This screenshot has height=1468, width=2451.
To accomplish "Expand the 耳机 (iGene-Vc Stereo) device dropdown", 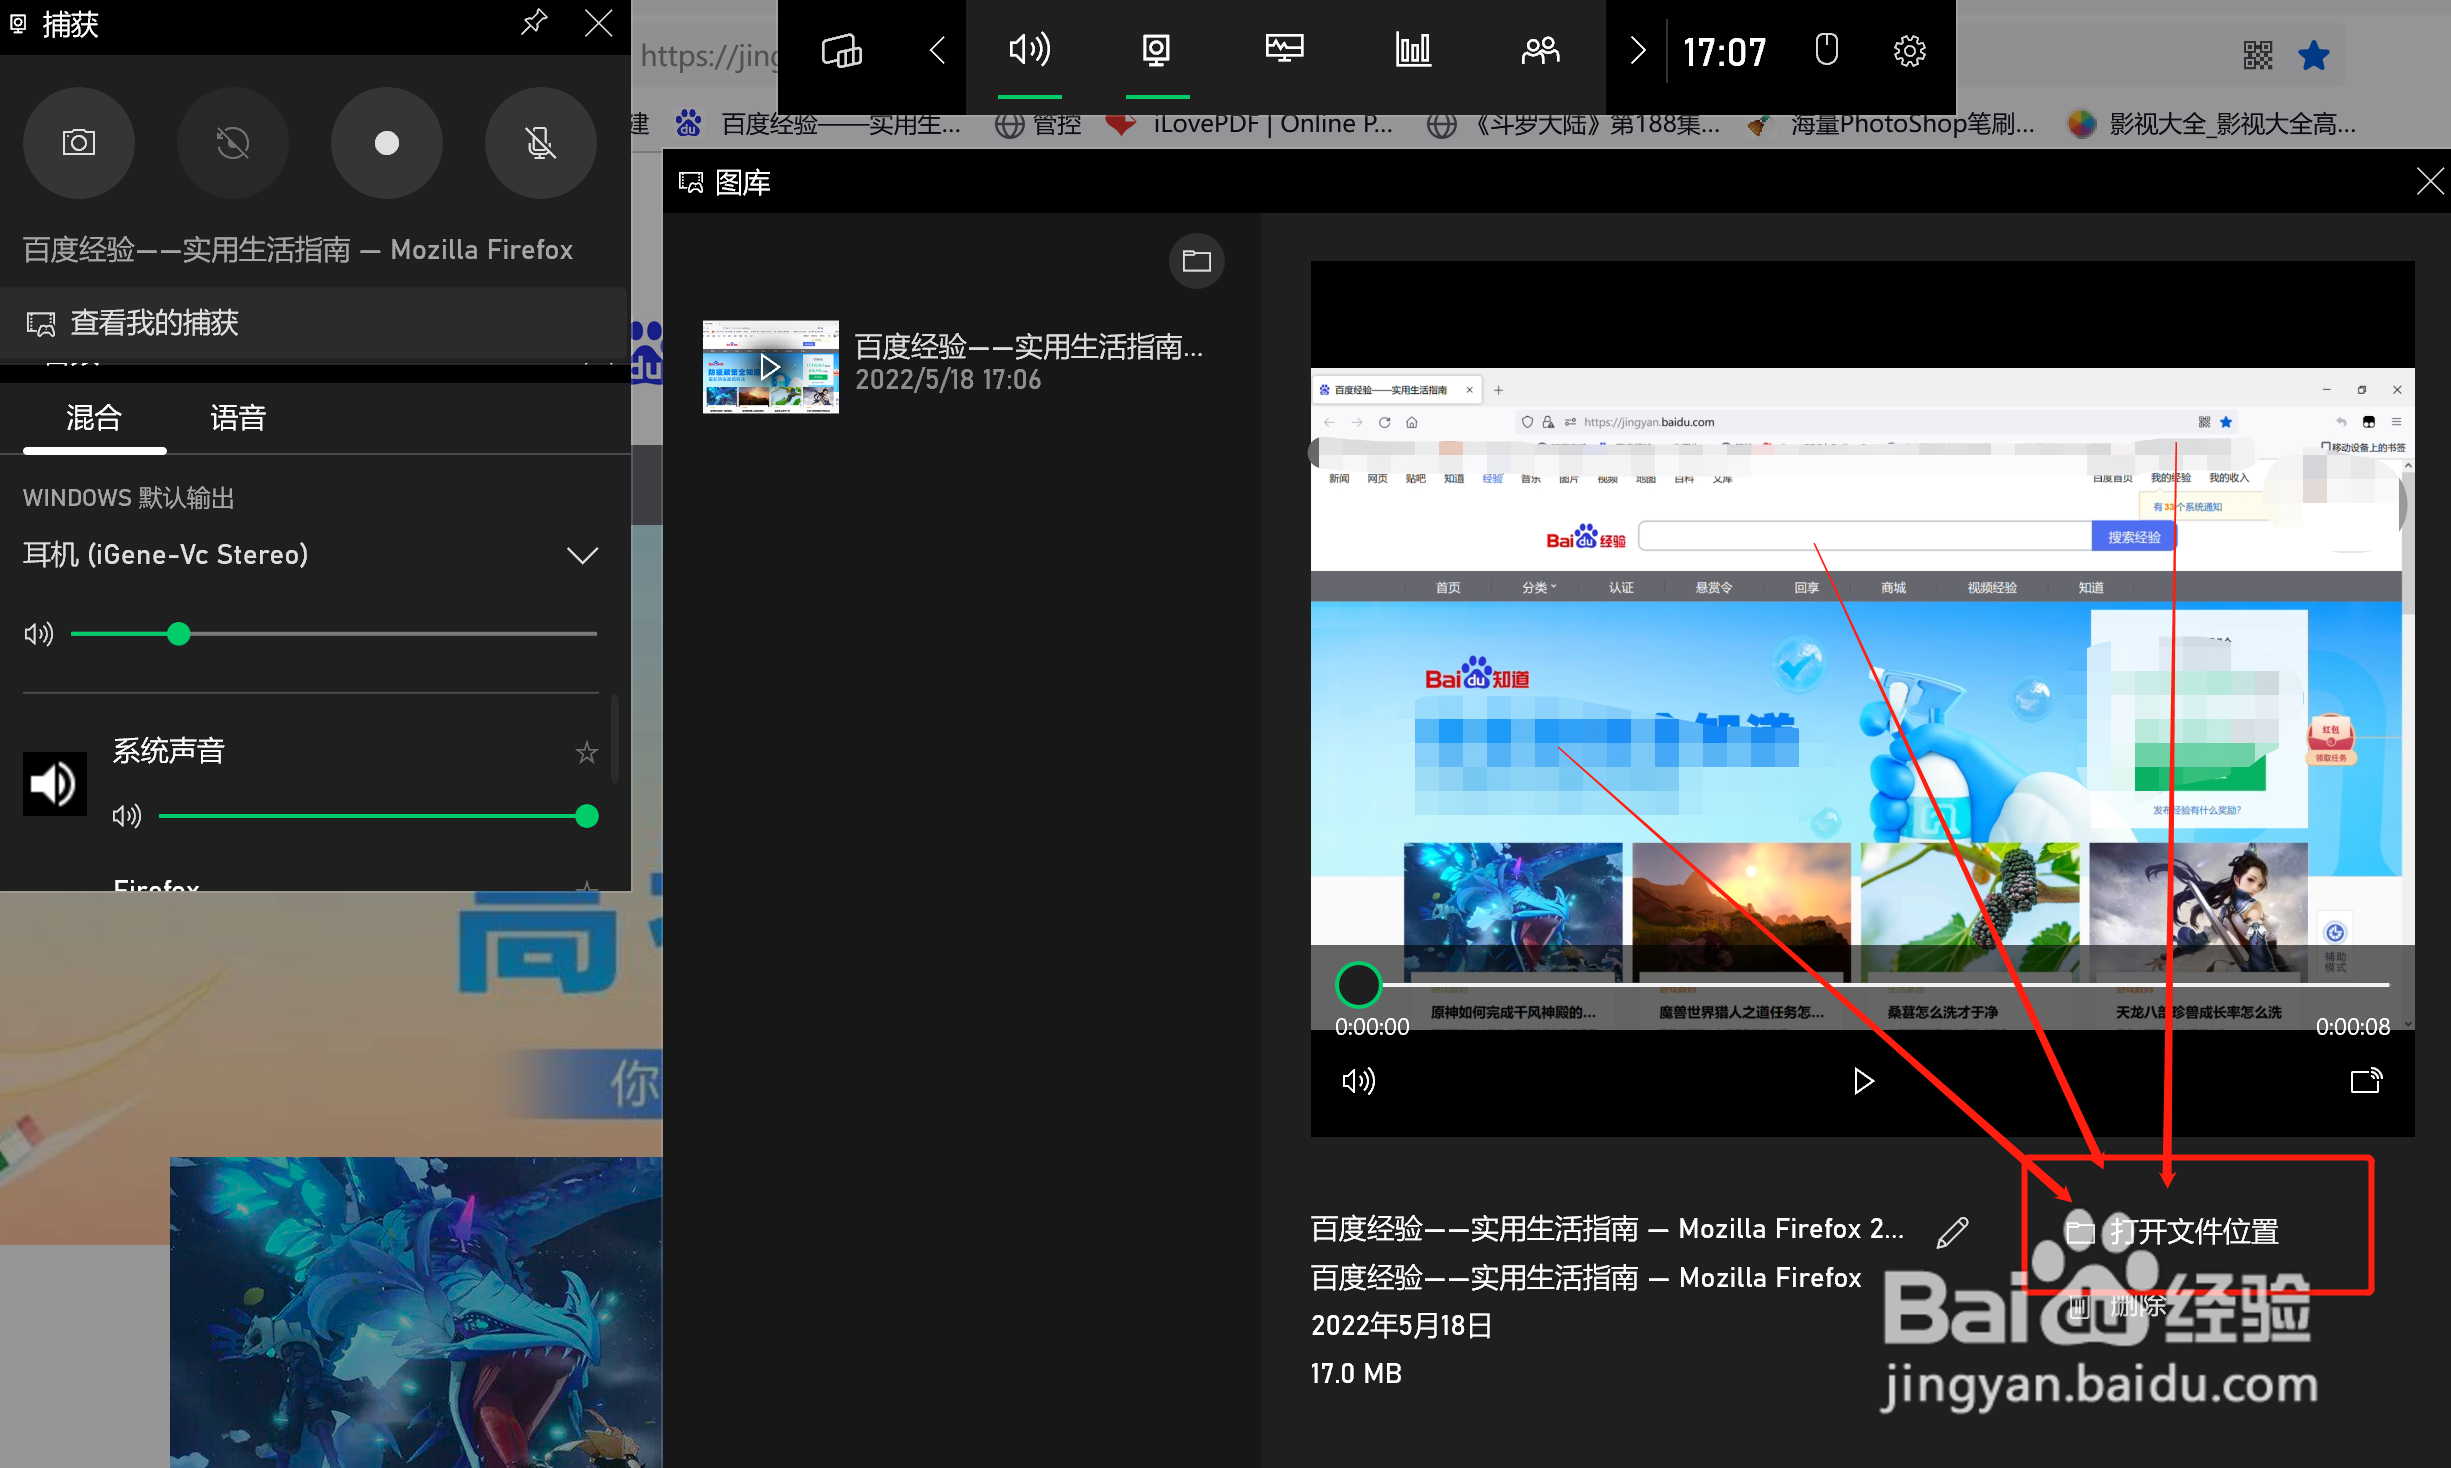I will point(582,555).
